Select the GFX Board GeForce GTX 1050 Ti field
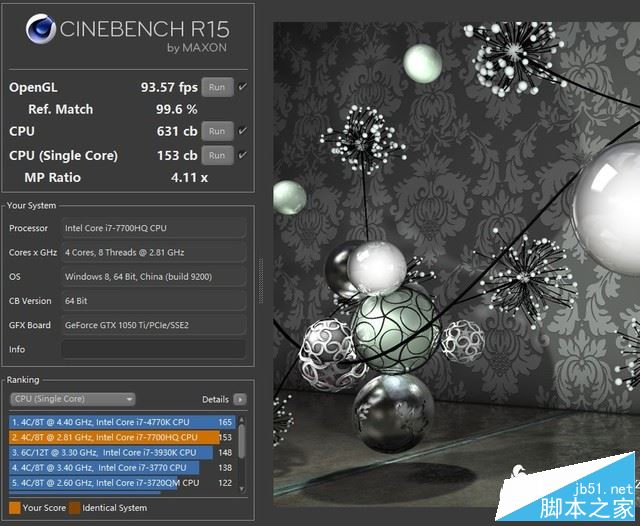 153,325
